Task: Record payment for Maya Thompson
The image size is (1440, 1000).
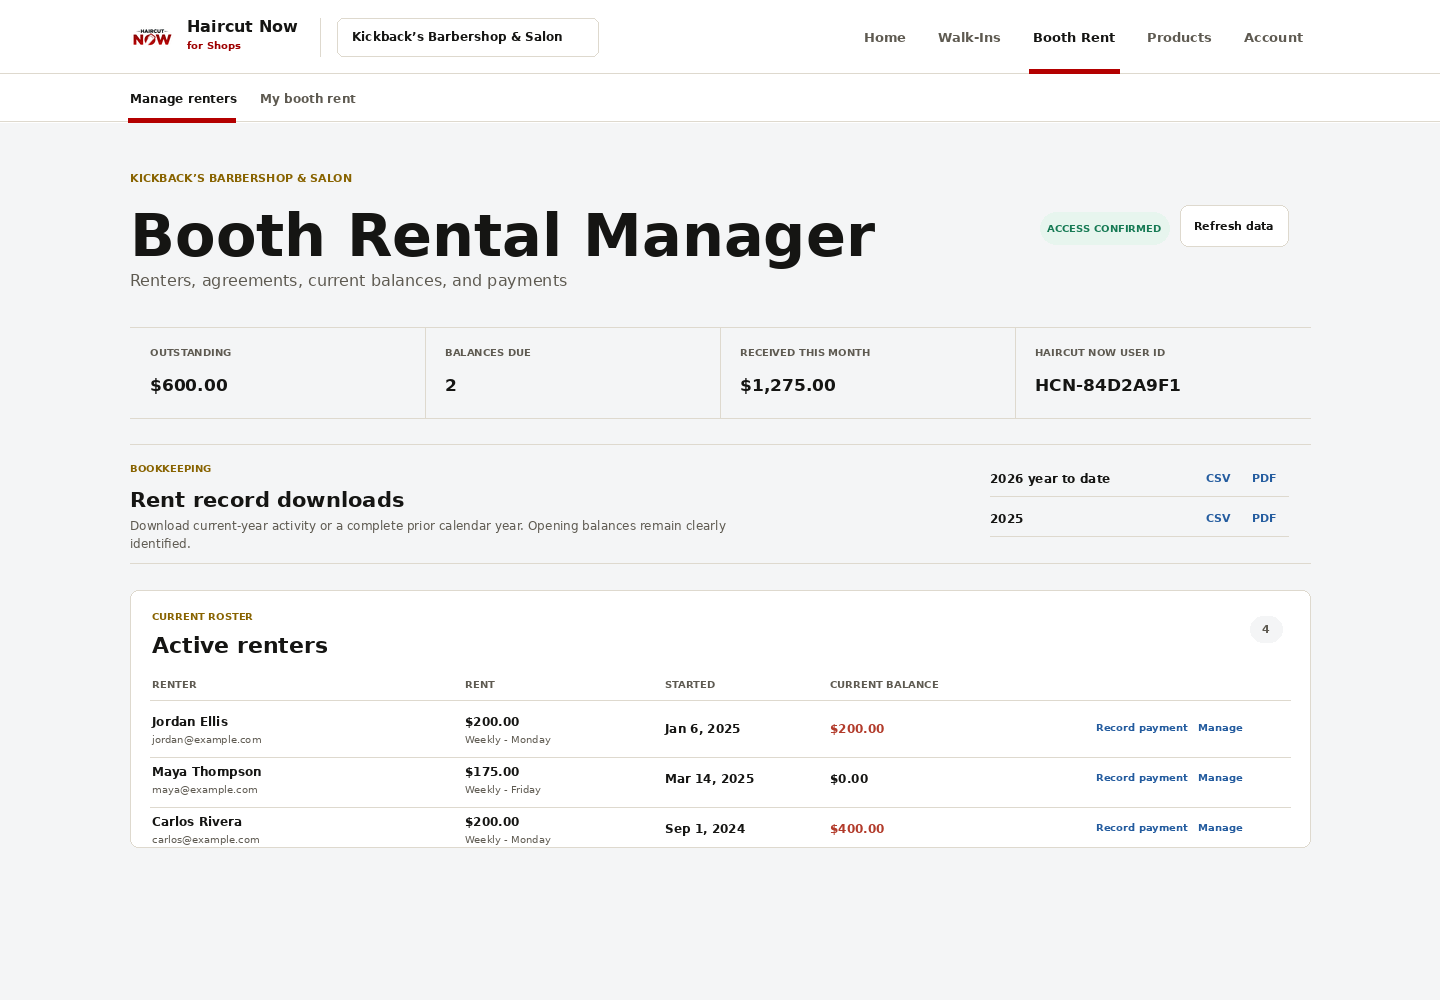Action: 1141,778
